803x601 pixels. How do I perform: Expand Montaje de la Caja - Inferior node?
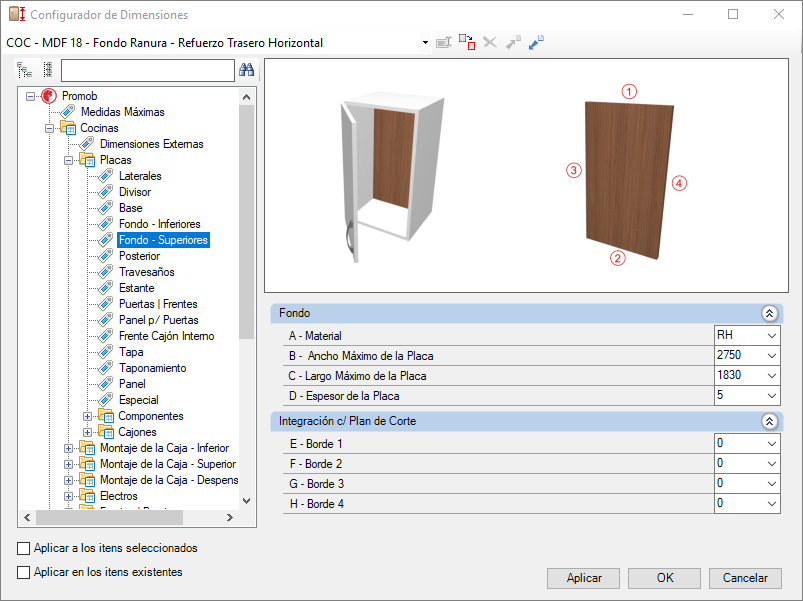point(68,448)
